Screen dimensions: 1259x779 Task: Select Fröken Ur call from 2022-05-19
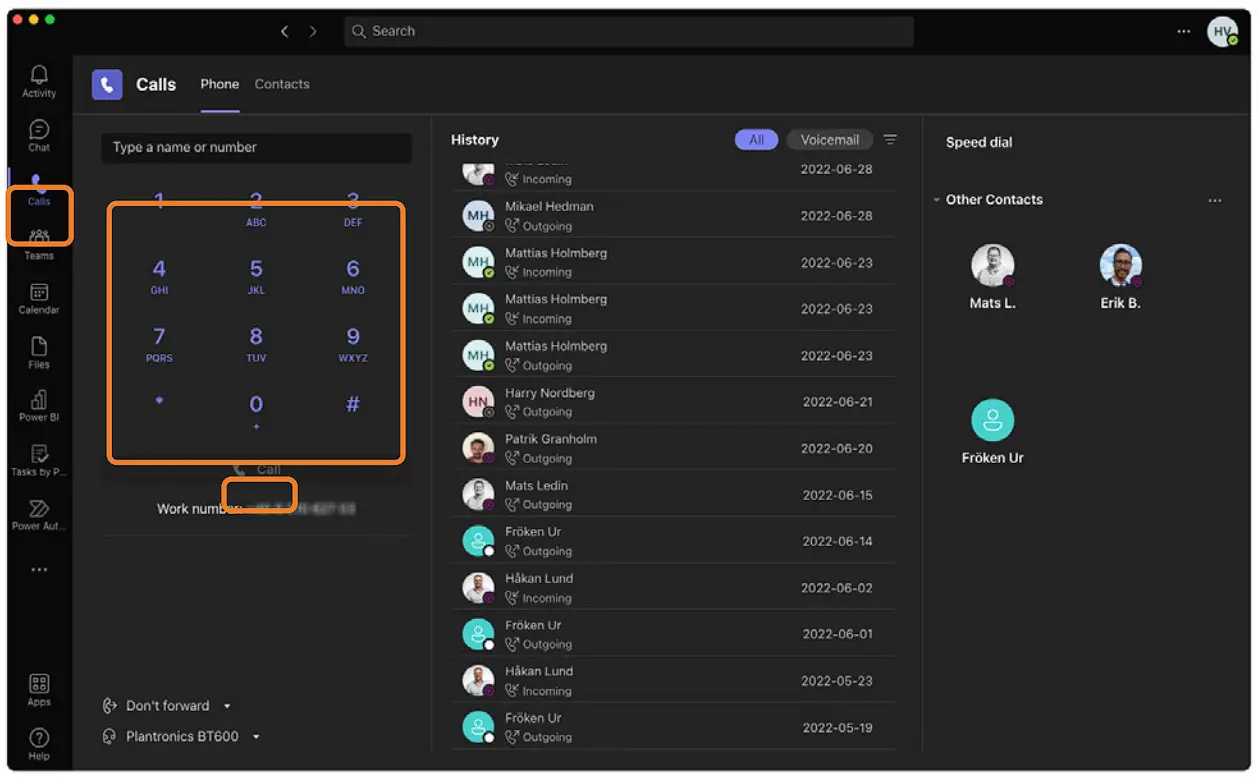pyautogui.click(x=673, y=727)
